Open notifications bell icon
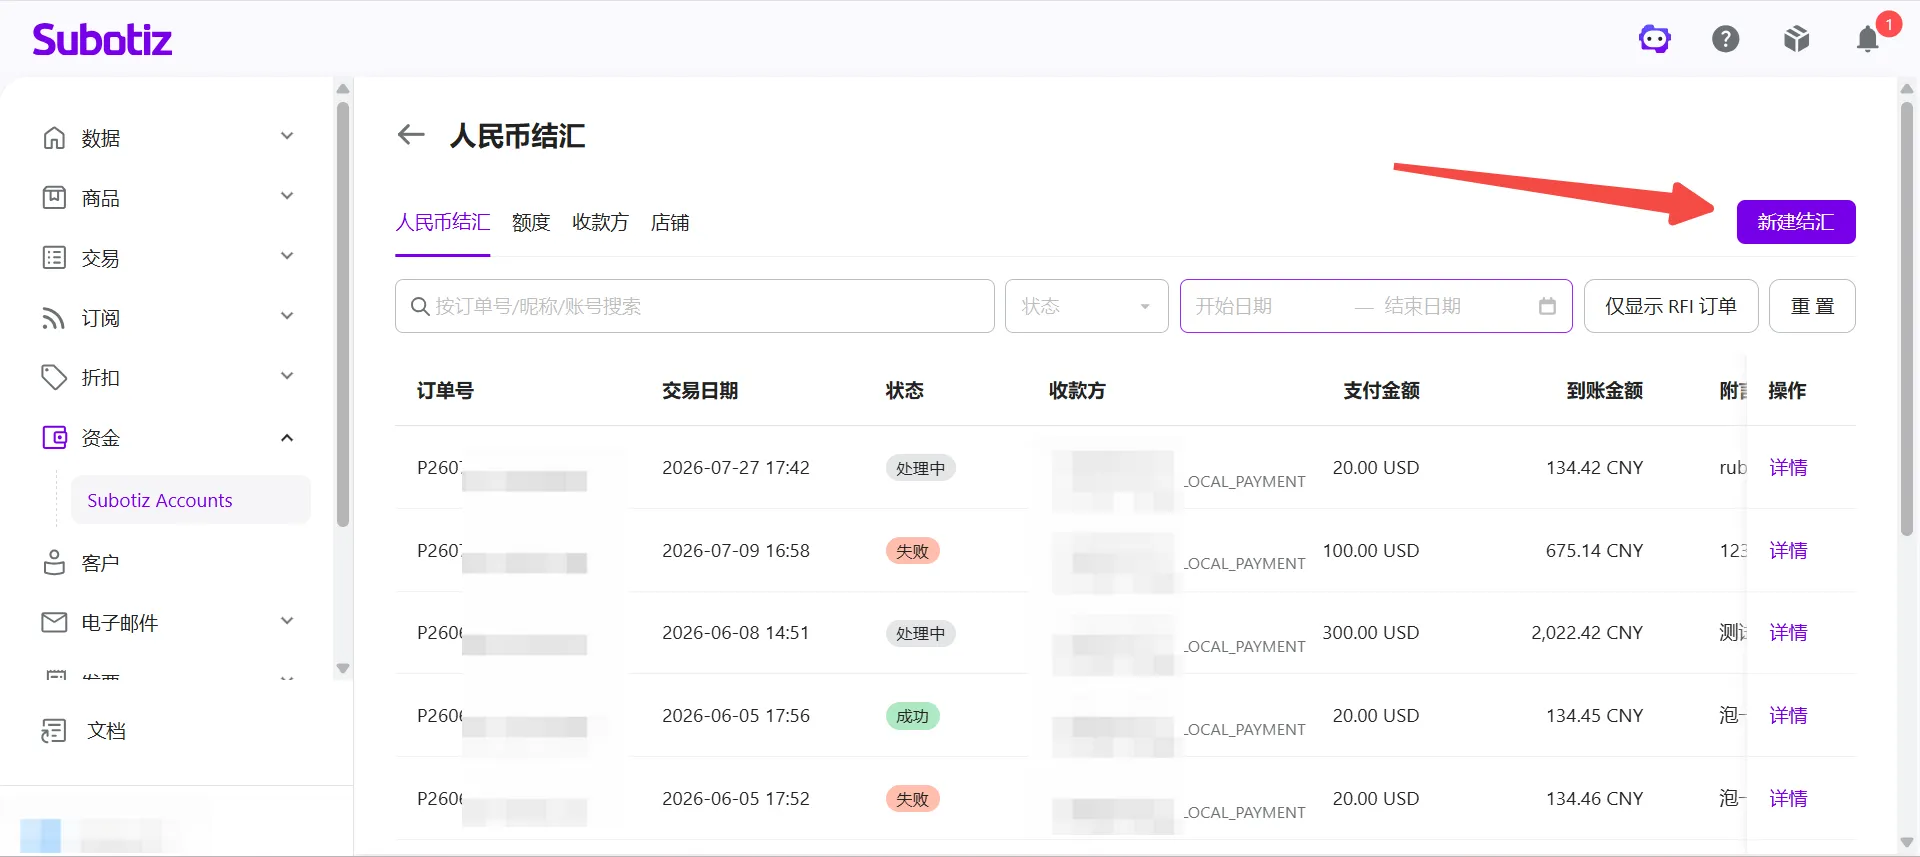The width and height of the screenshot is (1920, 857). [1867, 39]
